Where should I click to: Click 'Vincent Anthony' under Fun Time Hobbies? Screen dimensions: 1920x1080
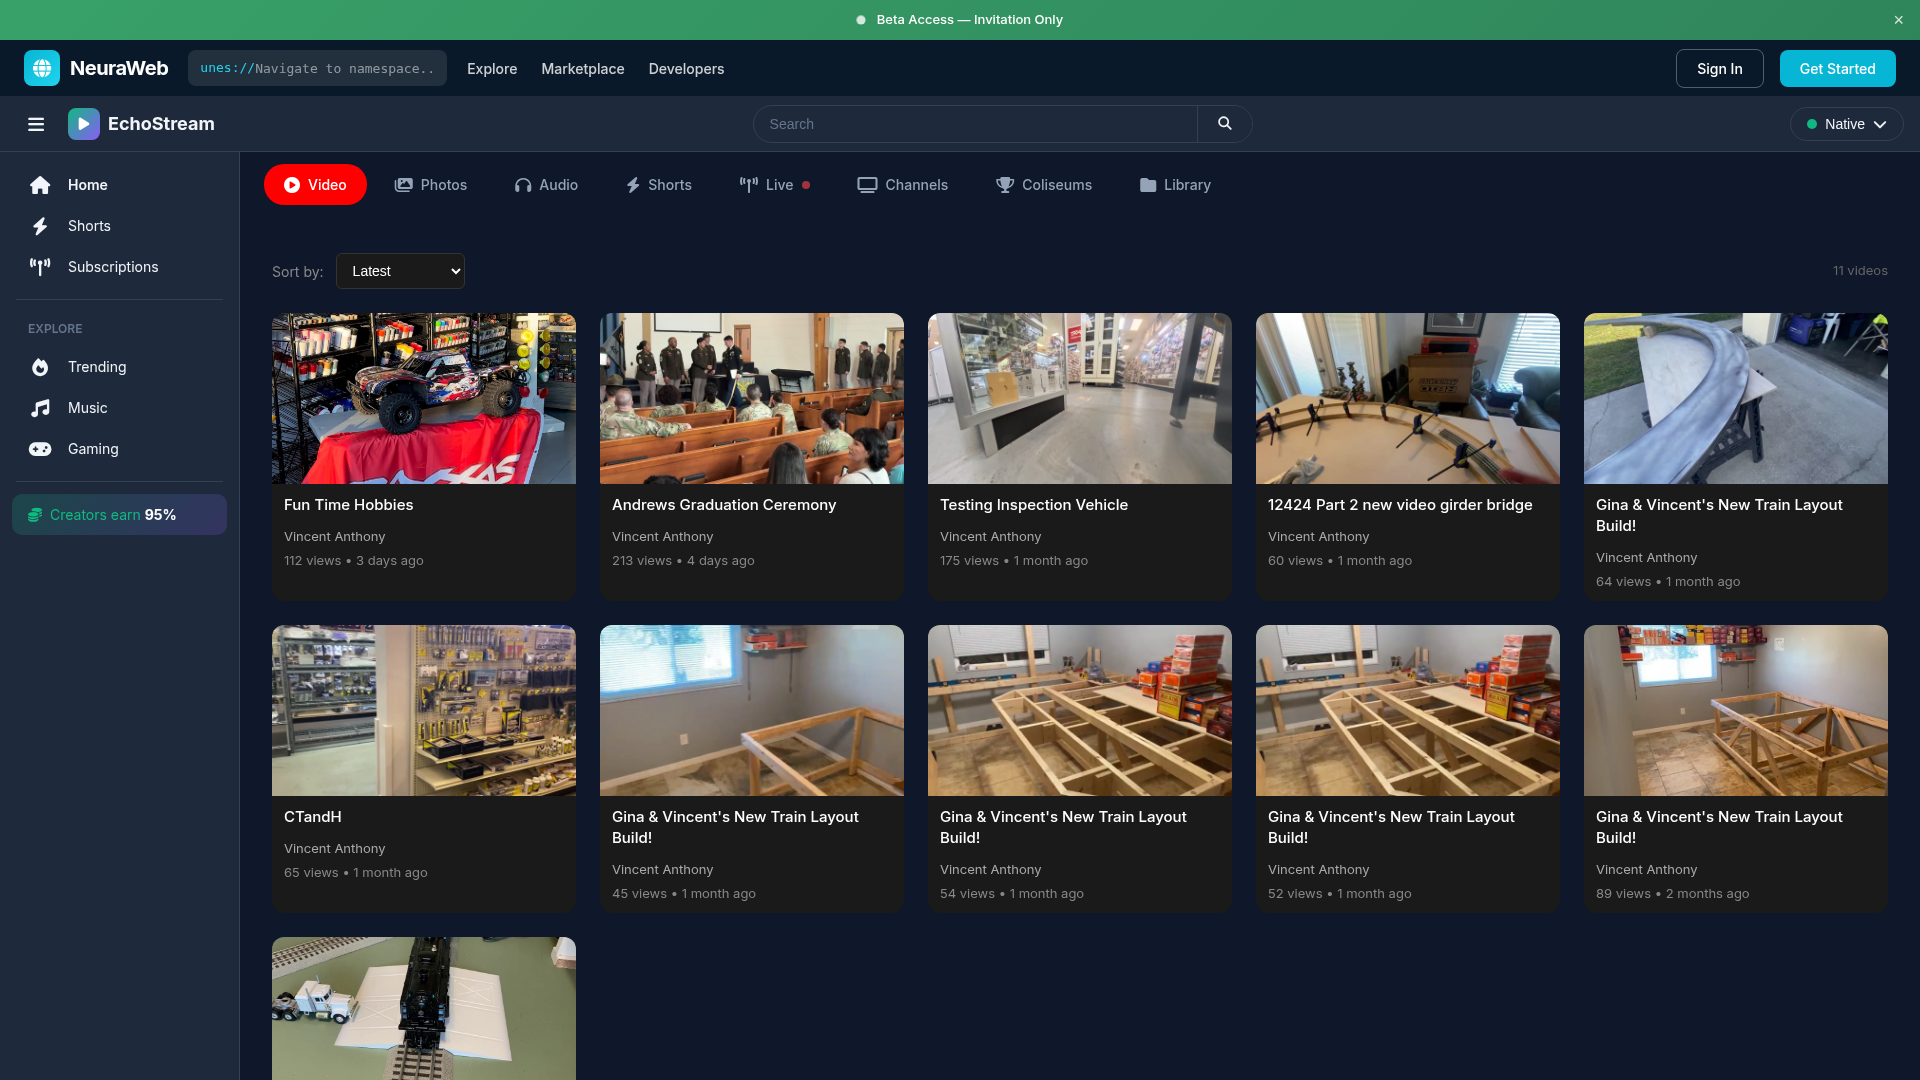point(334,537)
